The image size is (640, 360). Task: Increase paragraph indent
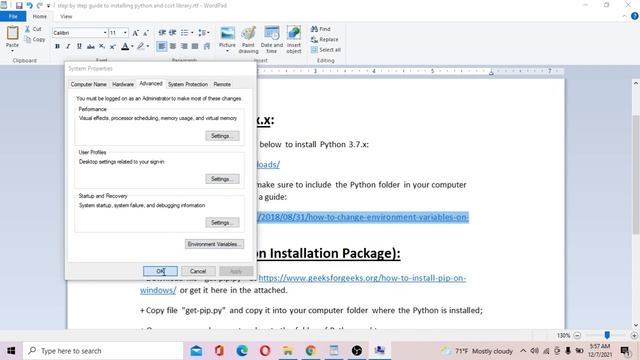pyautogui.click(x=173, y=33)
